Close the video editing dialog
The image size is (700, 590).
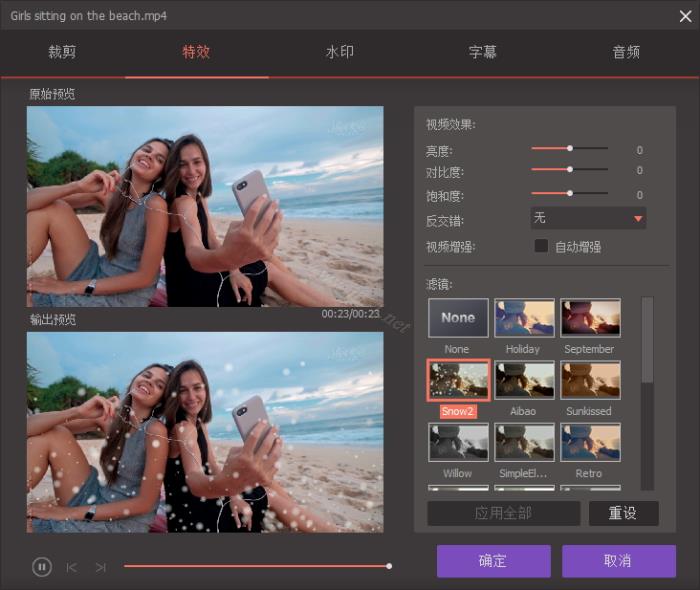pyautogui.click(x=685, y=16)
